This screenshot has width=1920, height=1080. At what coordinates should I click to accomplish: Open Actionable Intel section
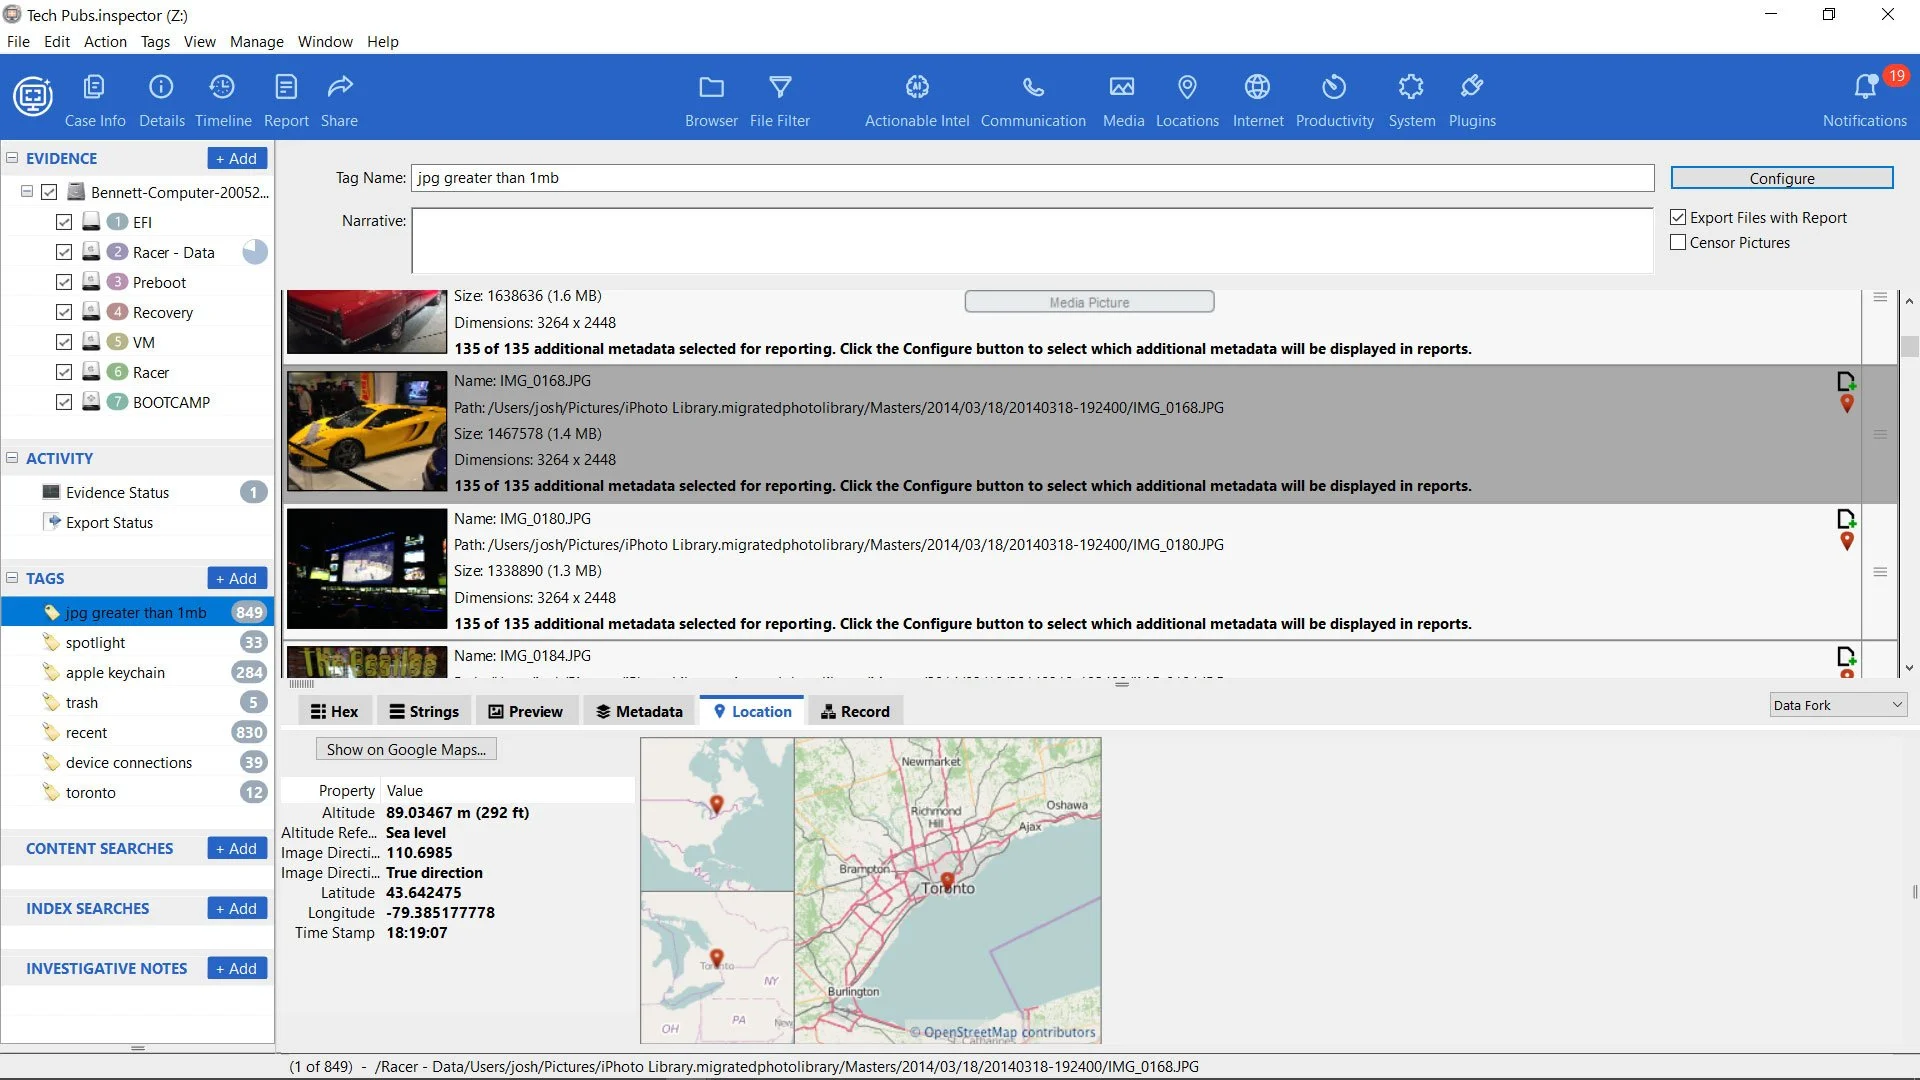click(x=916, y=99)
